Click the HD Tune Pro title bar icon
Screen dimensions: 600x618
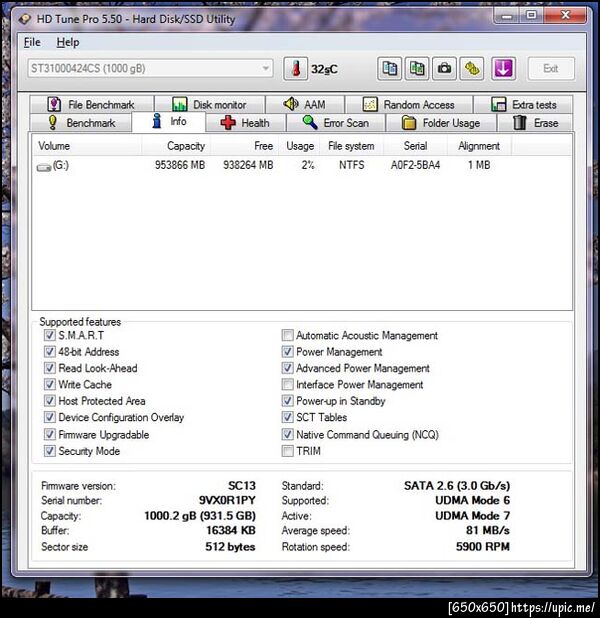24,19
